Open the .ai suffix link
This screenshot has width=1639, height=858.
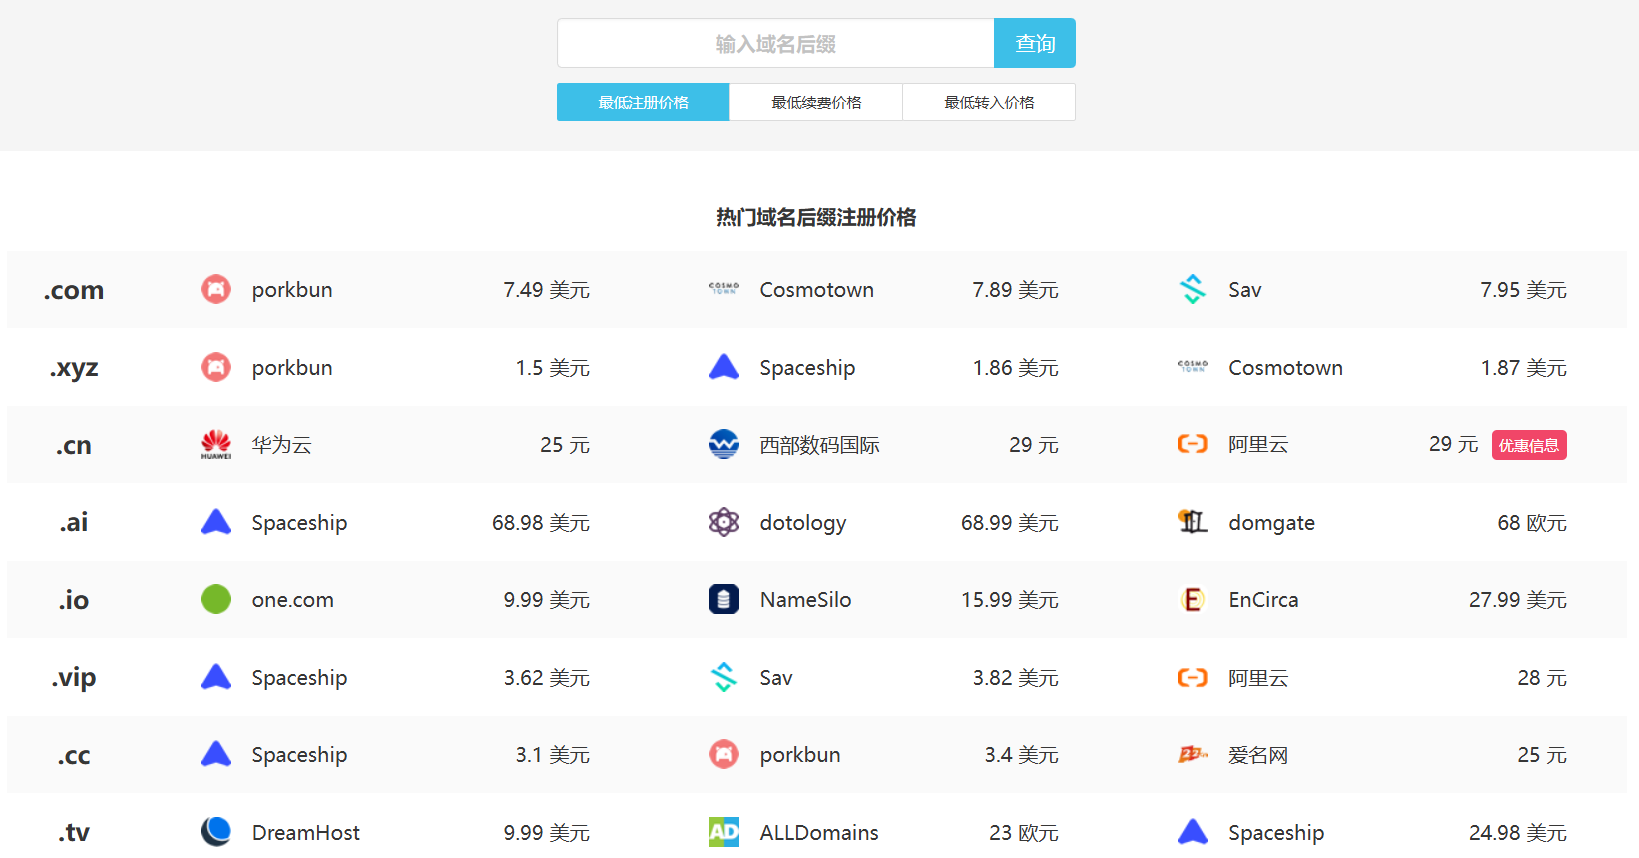74,522
